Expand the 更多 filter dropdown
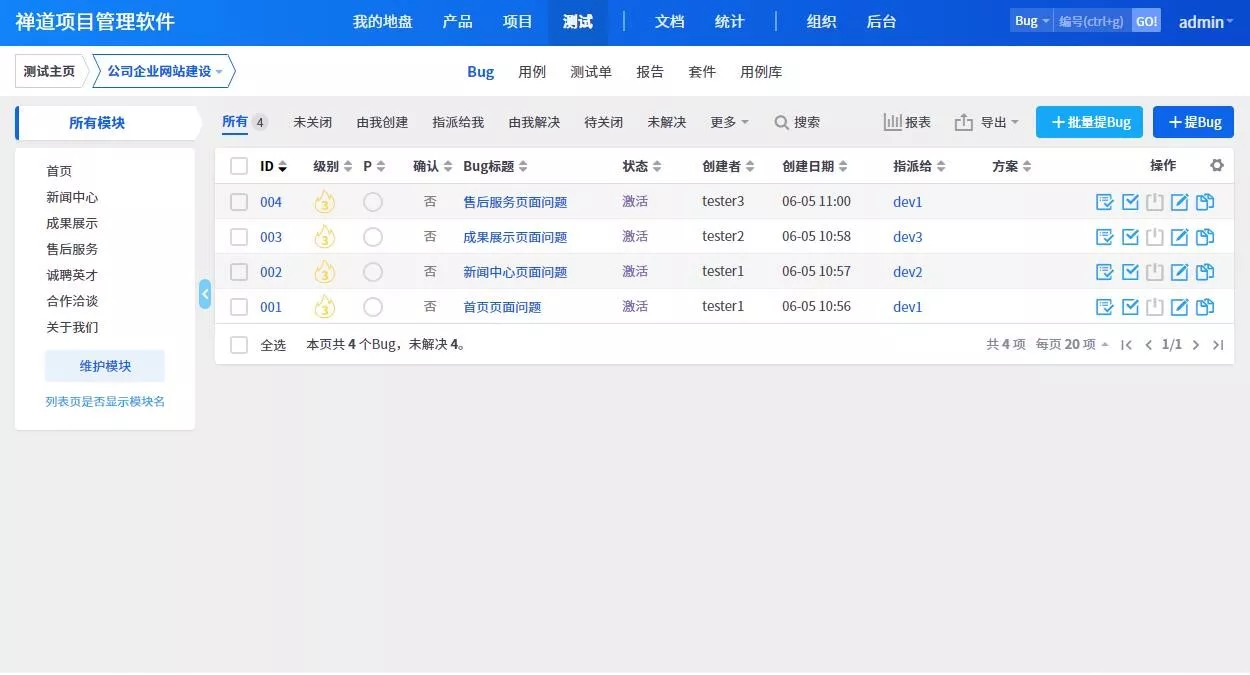 coord(729,122)
